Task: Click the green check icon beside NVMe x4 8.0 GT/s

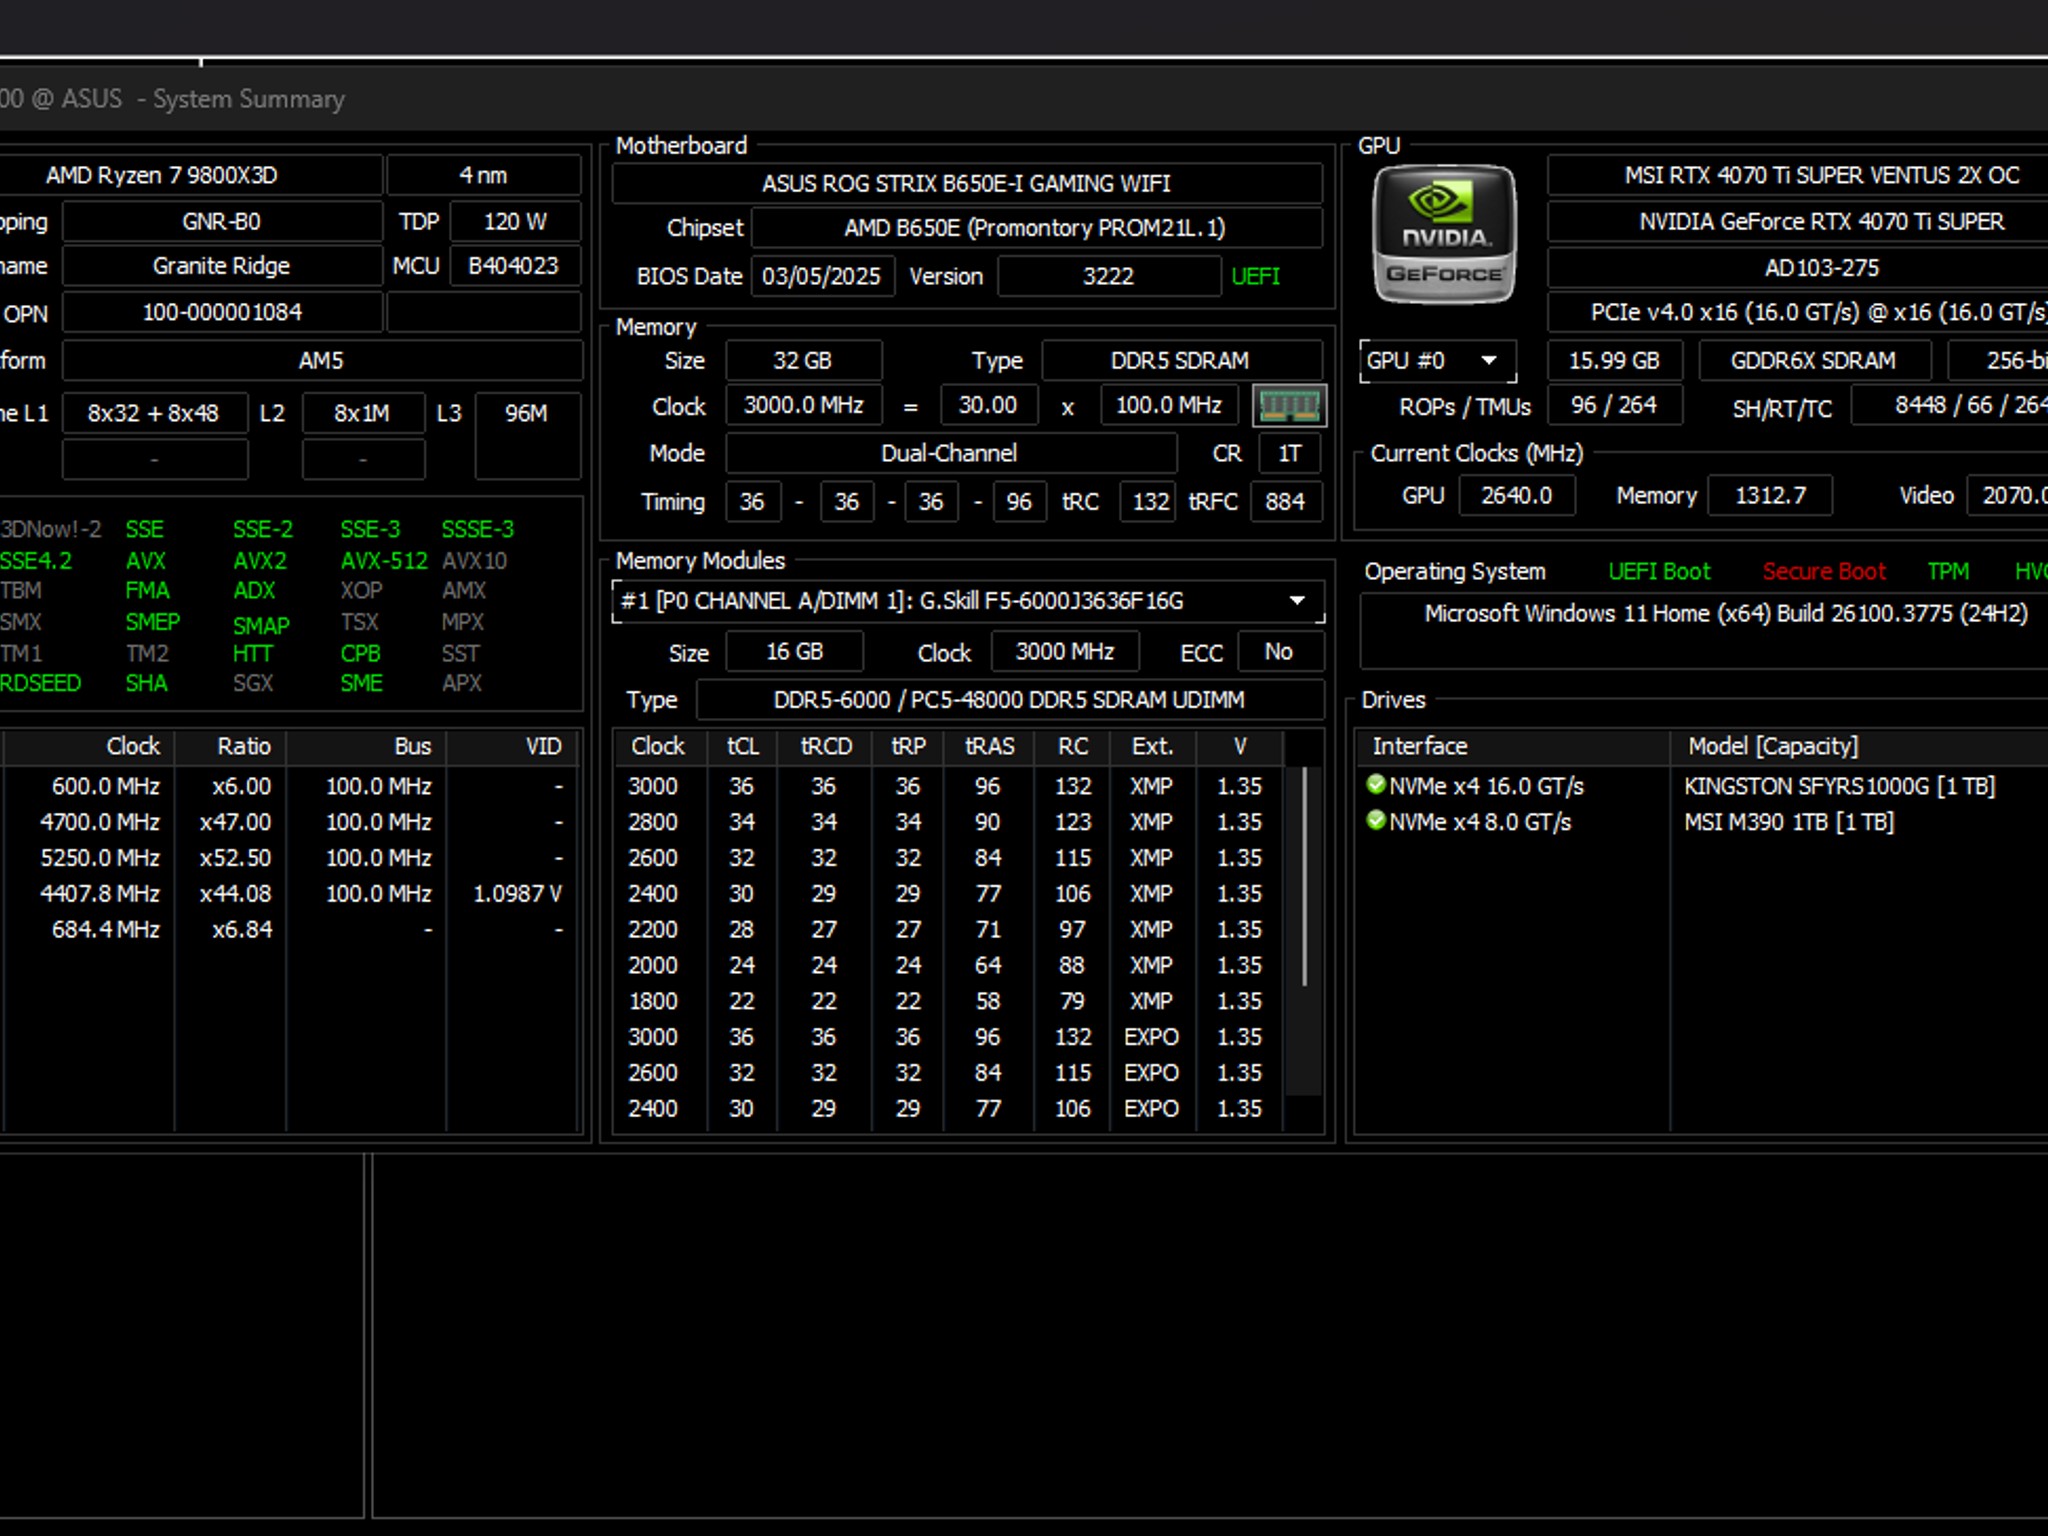Action: click(x=1375, y=821)
